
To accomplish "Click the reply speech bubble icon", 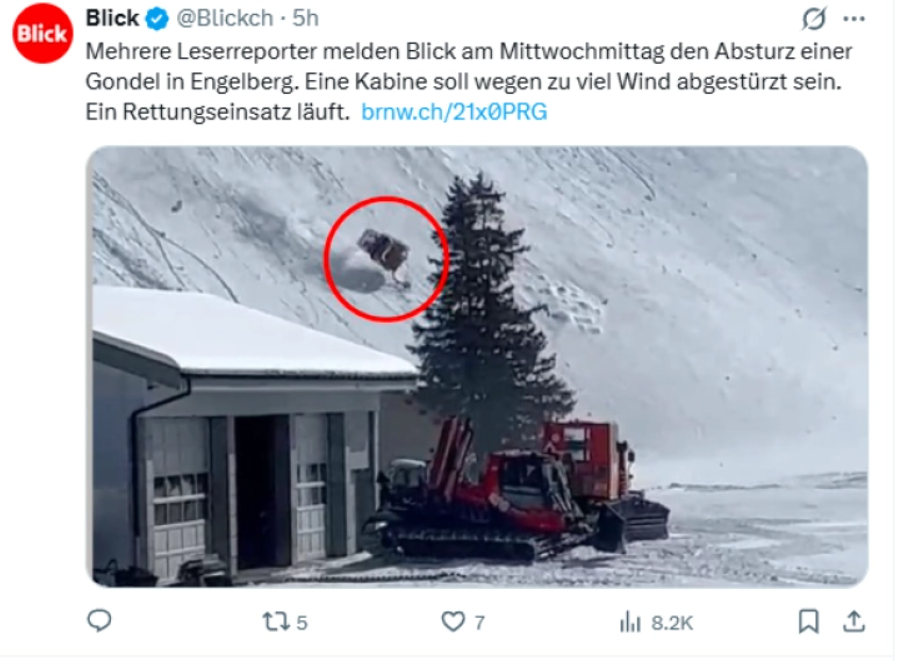I will click(x=99, y=621).
